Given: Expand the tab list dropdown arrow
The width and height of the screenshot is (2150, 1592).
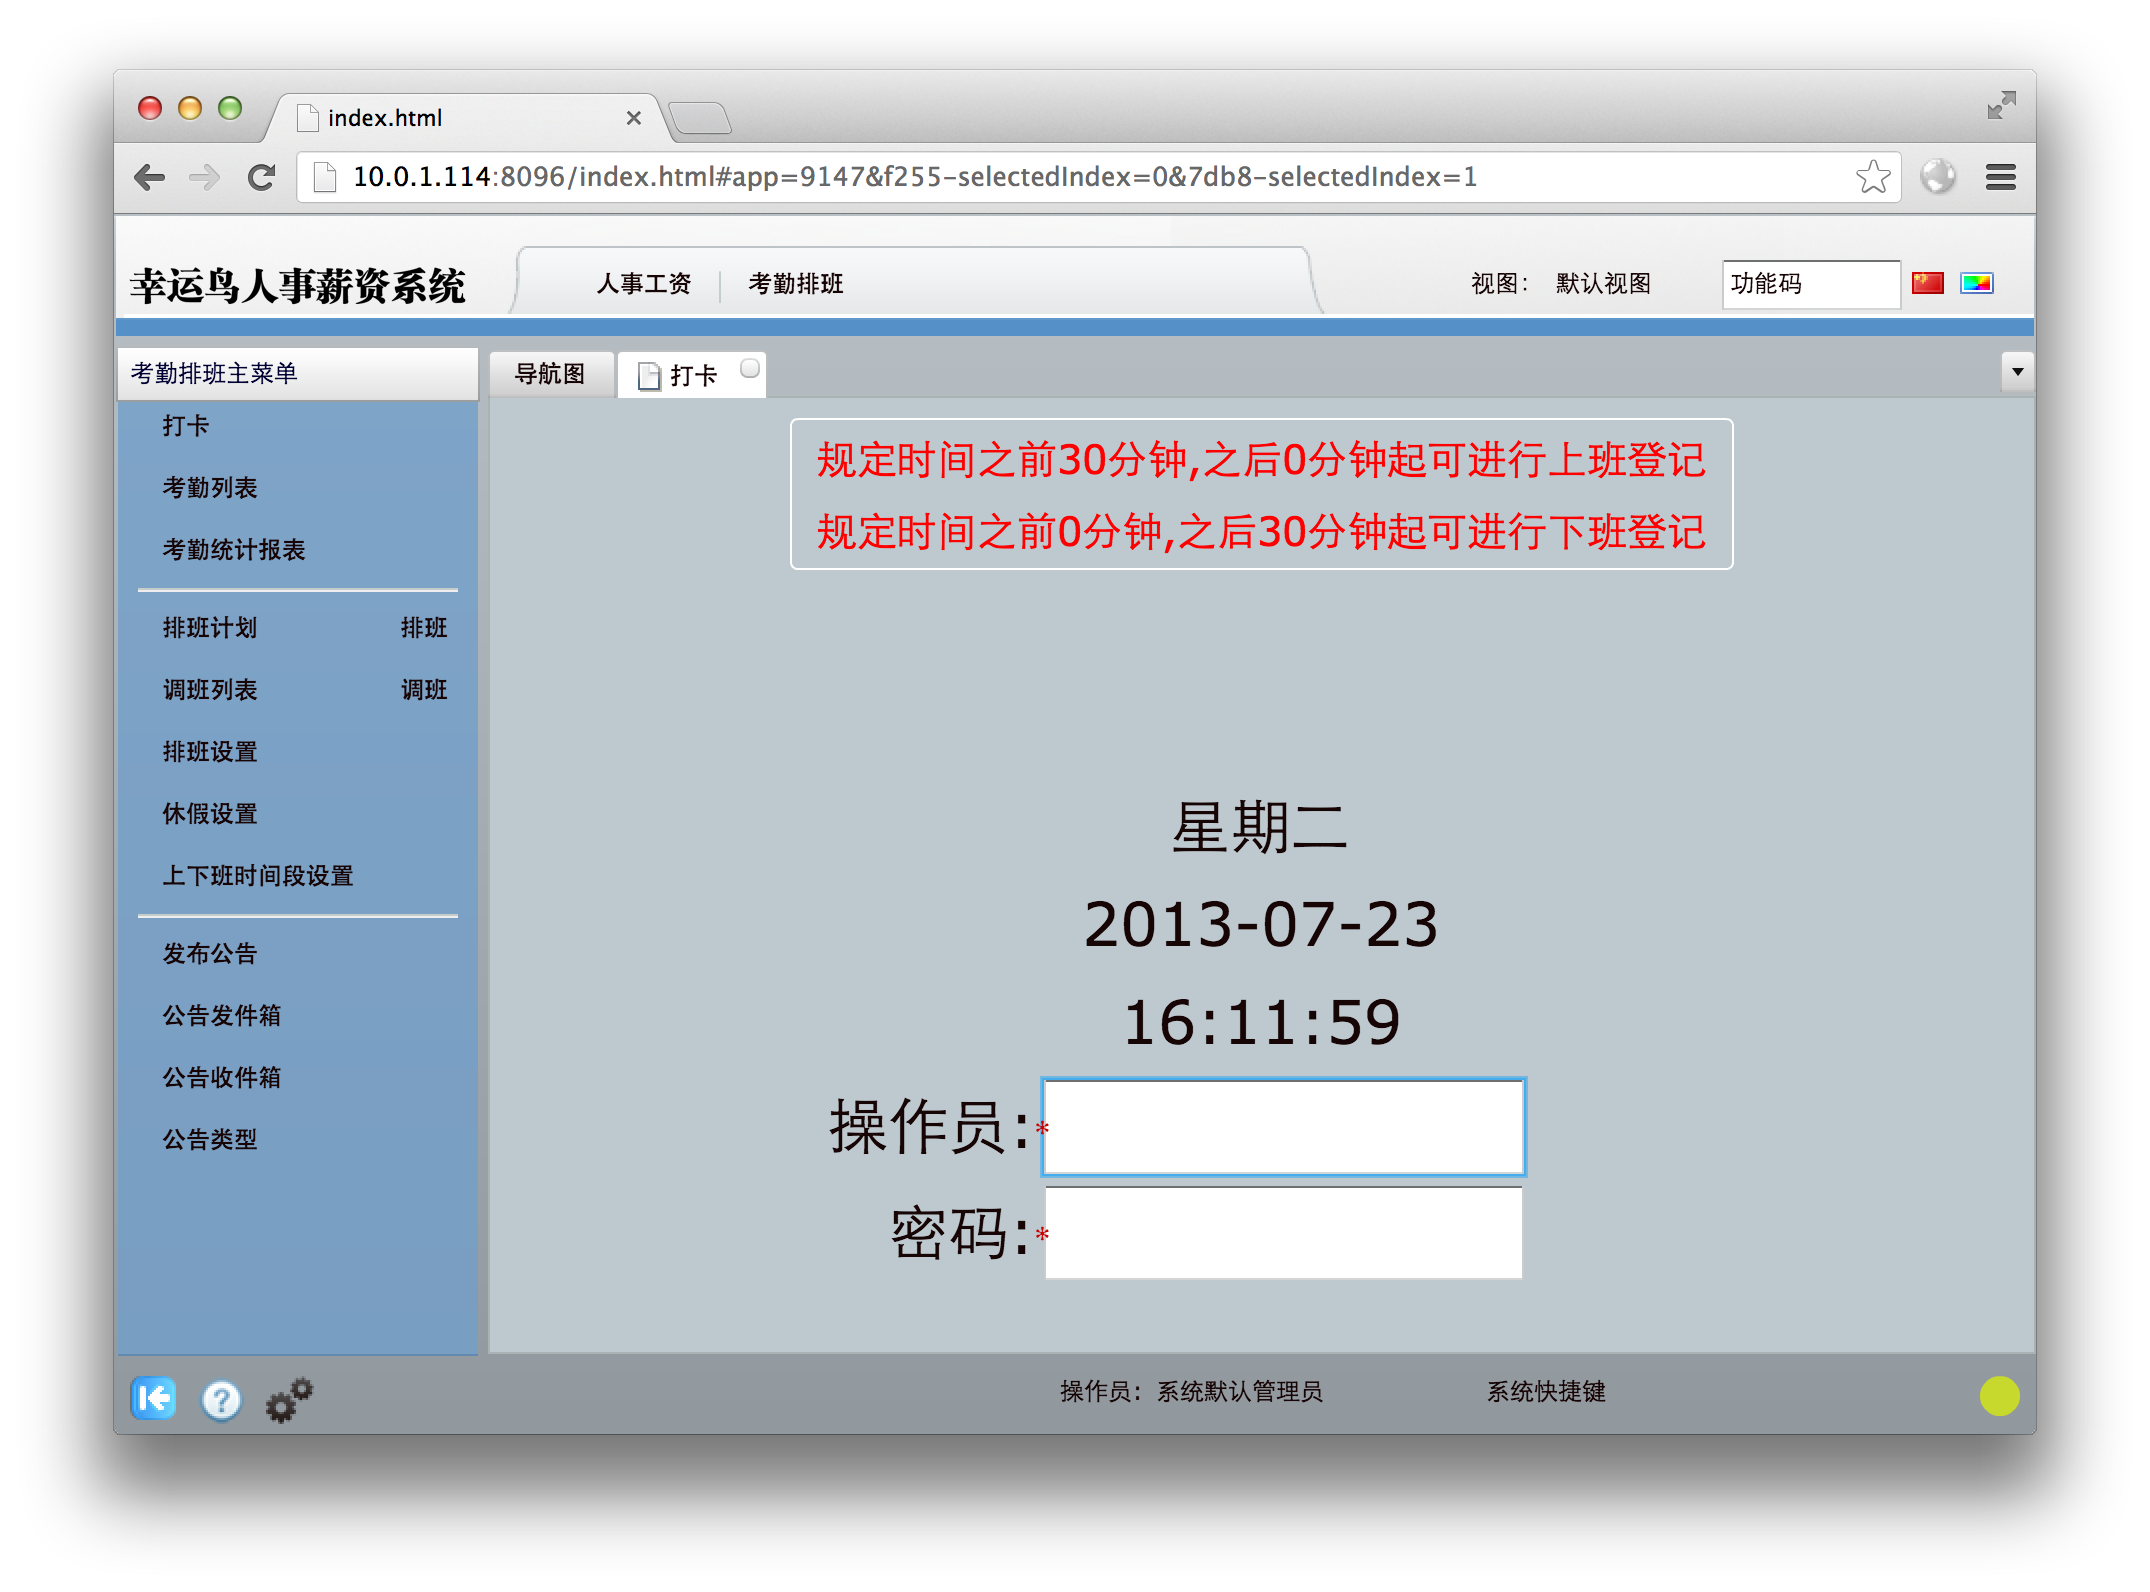Looking at the screenshot, I should point(2017,372).
